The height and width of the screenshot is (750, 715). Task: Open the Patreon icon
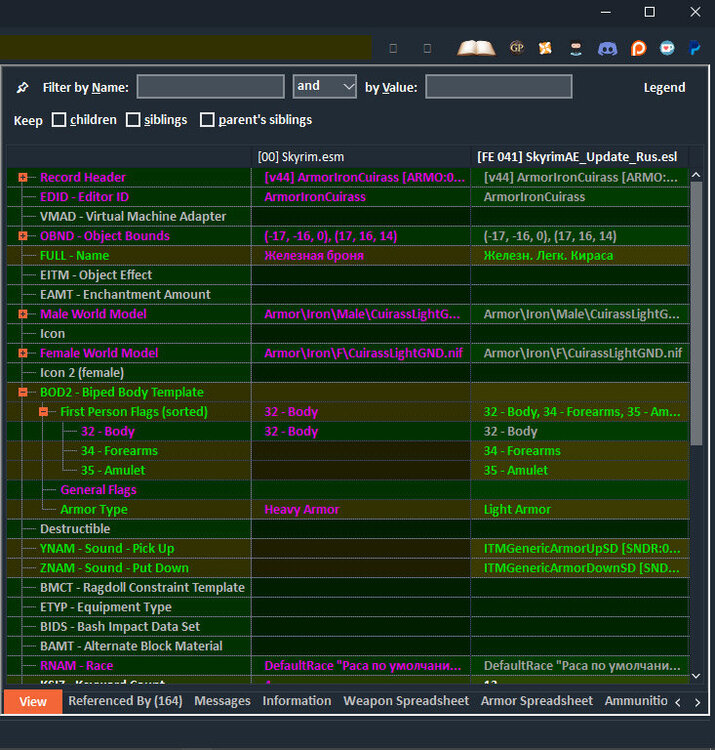point(638,48)
